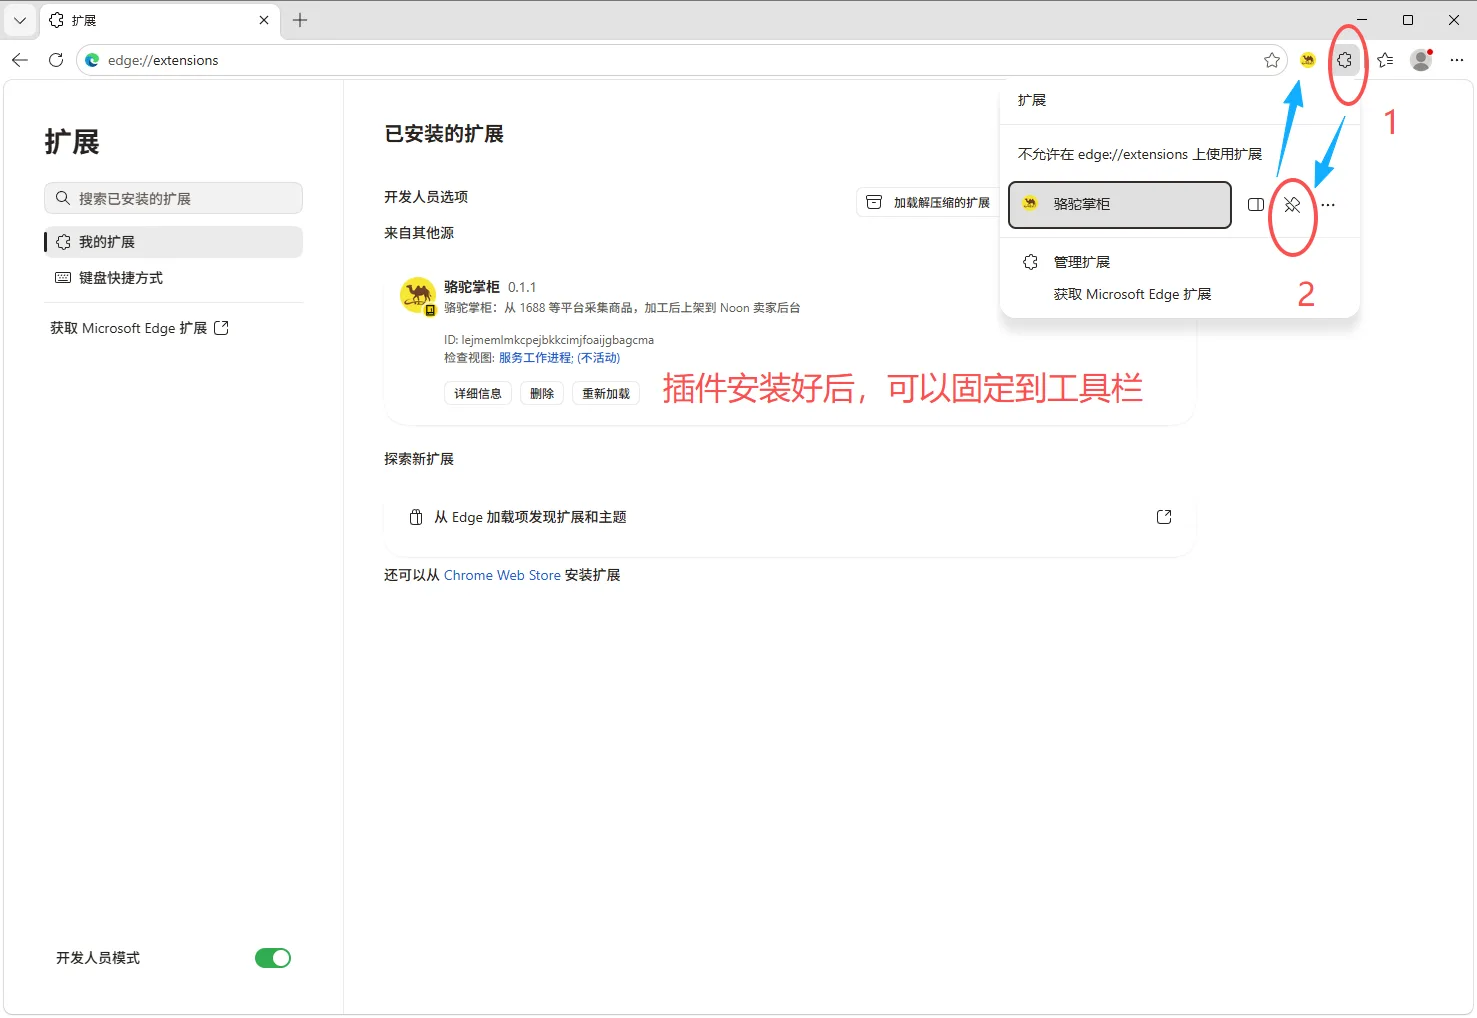Close the 扩展 browser tab
The width and height of the screenshot is (1477, 1018).
coord(264,20)
